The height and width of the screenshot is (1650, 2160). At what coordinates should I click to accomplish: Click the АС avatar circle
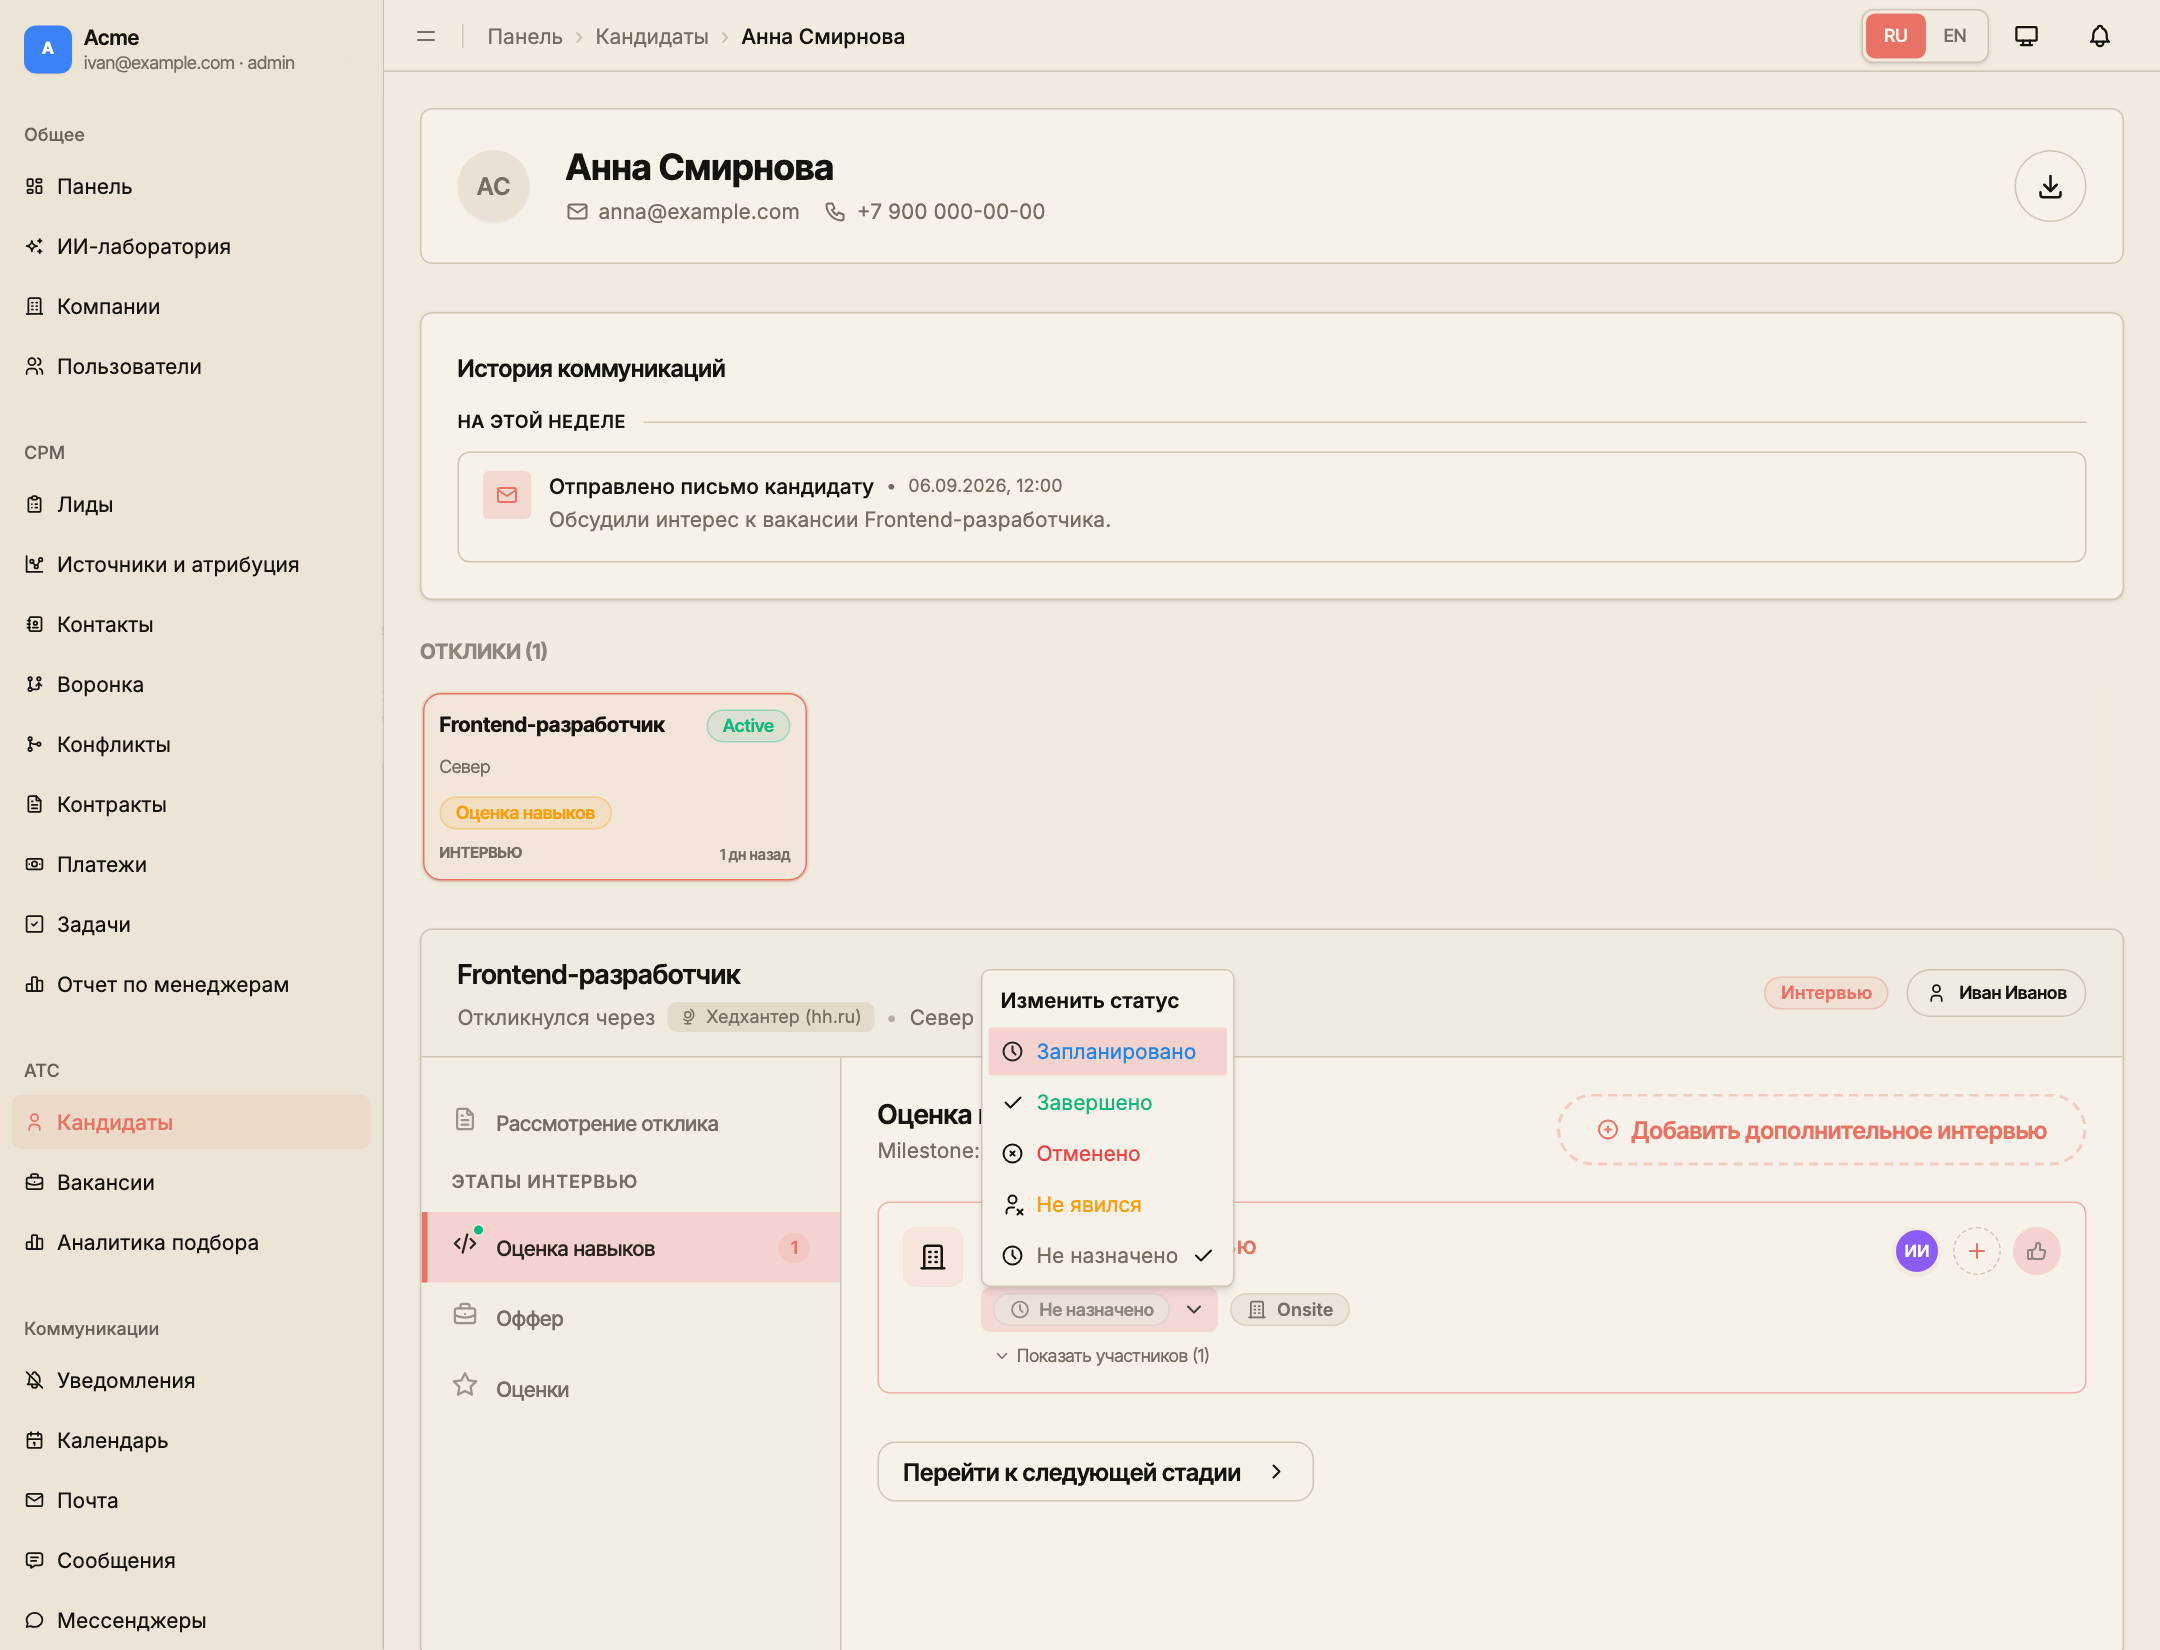coord(494,186)
